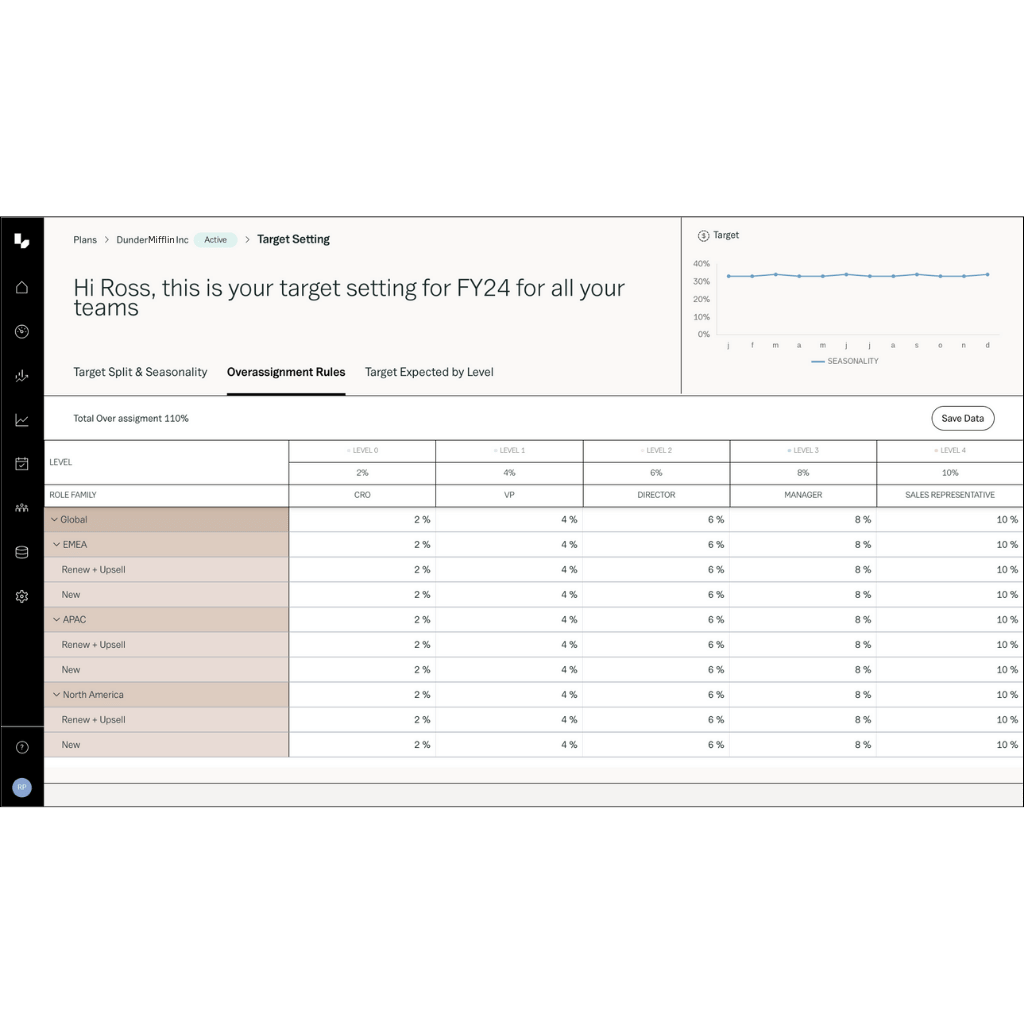1024x1024 pixels.
Task: Open the Home dashboard from sidebar
Action: click(21, 286)
